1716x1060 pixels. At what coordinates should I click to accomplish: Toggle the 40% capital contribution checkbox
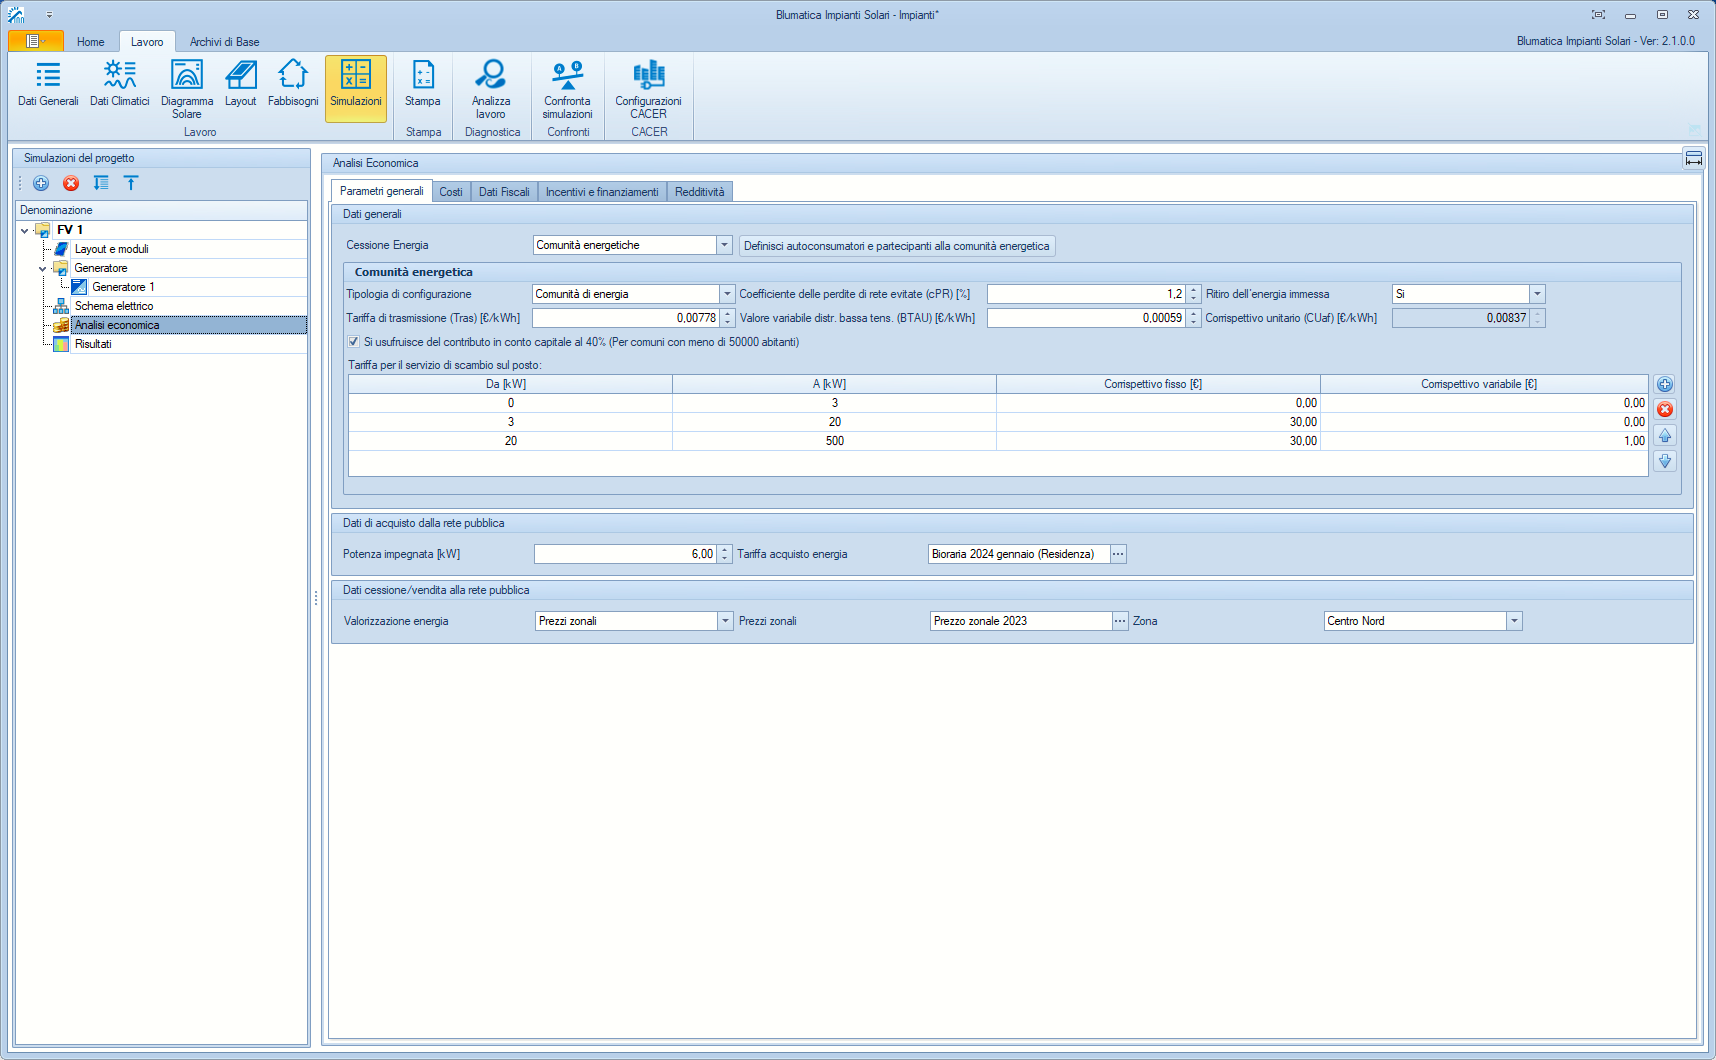point(353,342)
